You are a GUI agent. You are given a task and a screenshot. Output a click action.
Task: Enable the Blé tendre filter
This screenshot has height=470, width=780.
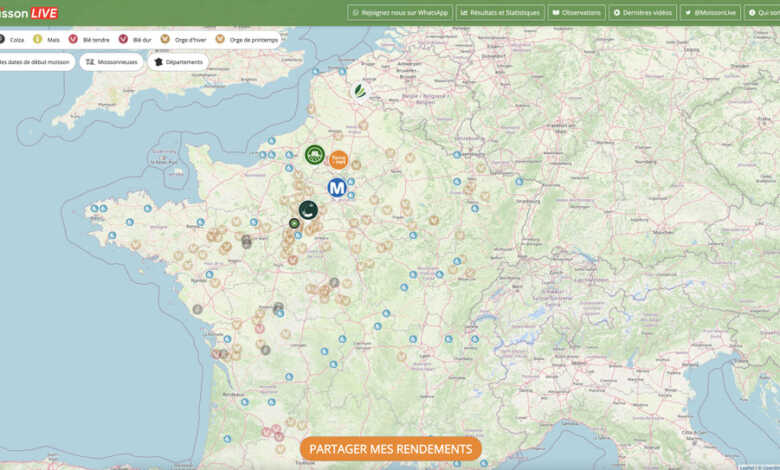tap(88, 39)
